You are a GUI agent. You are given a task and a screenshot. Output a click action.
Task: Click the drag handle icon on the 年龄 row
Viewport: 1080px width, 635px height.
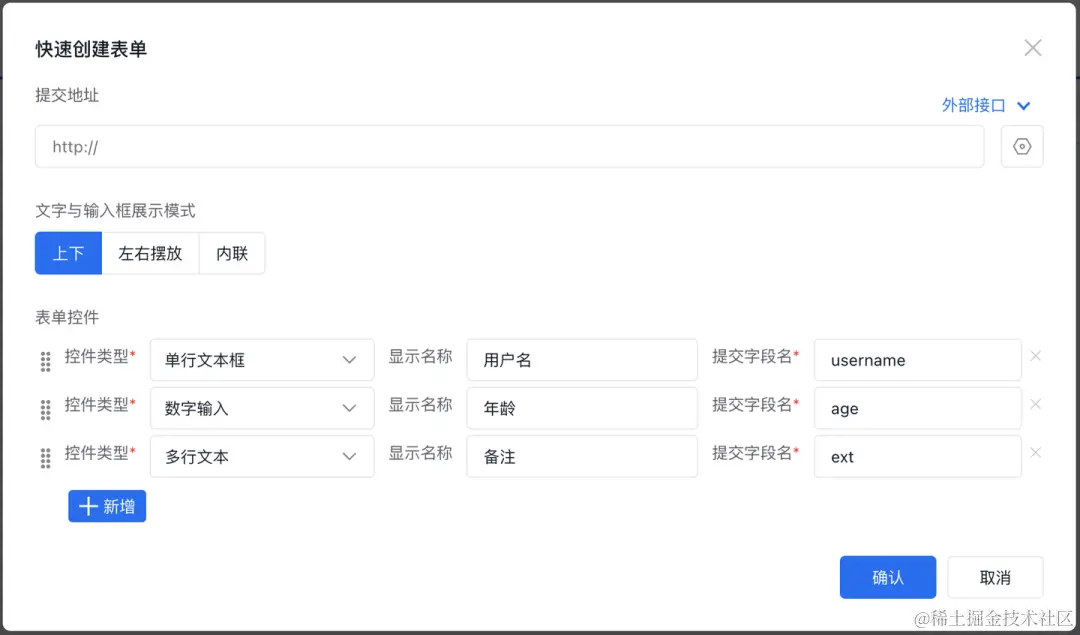[45, 409]
